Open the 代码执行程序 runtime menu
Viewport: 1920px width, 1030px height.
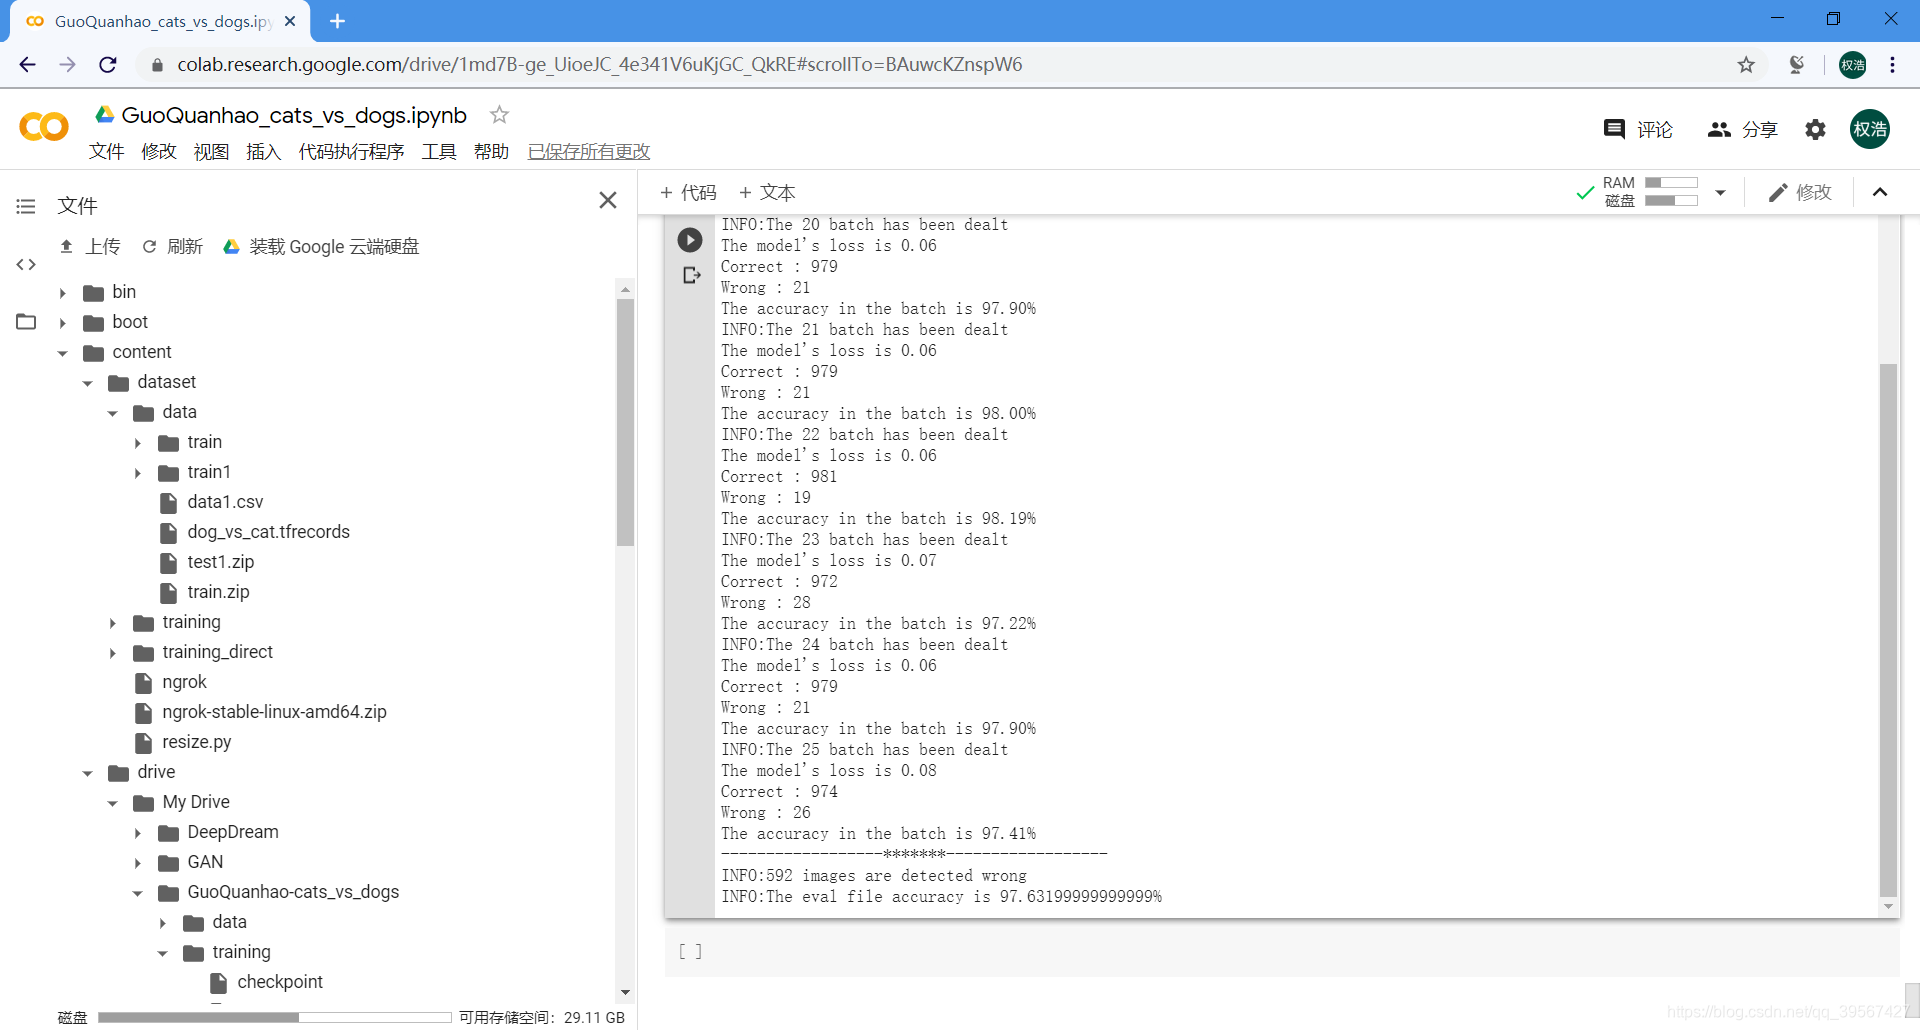(x=351, y=151)
